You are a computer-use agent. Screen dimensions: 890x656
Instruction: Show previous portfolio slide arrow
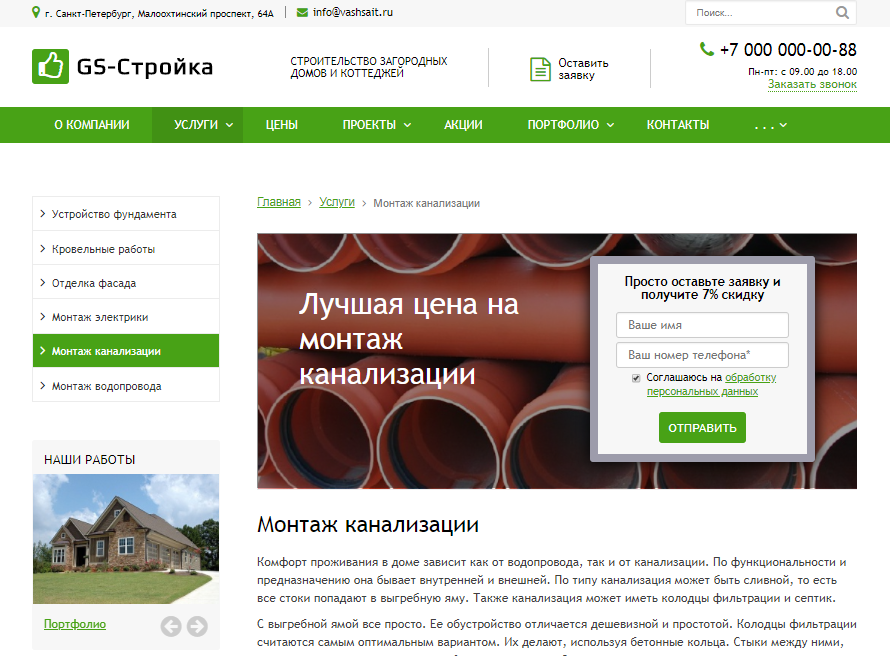(x=171, y=626)
